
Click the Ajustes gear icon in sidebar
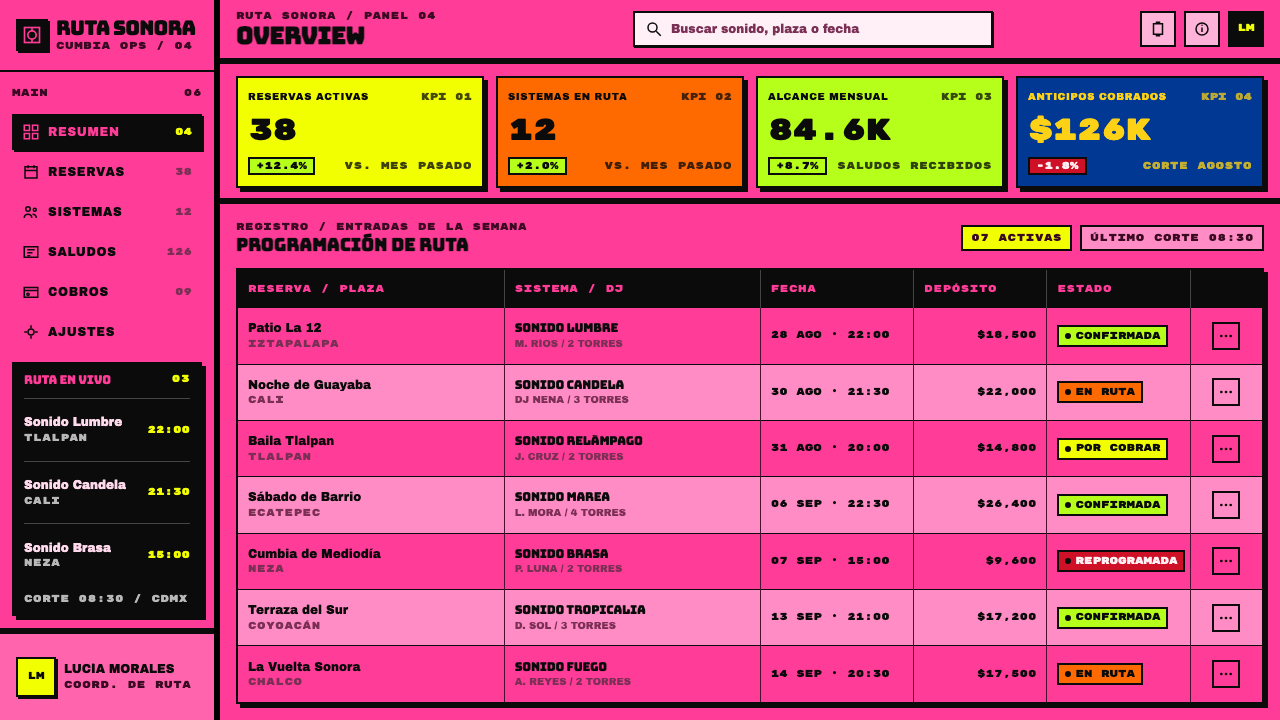pos(31,332)
